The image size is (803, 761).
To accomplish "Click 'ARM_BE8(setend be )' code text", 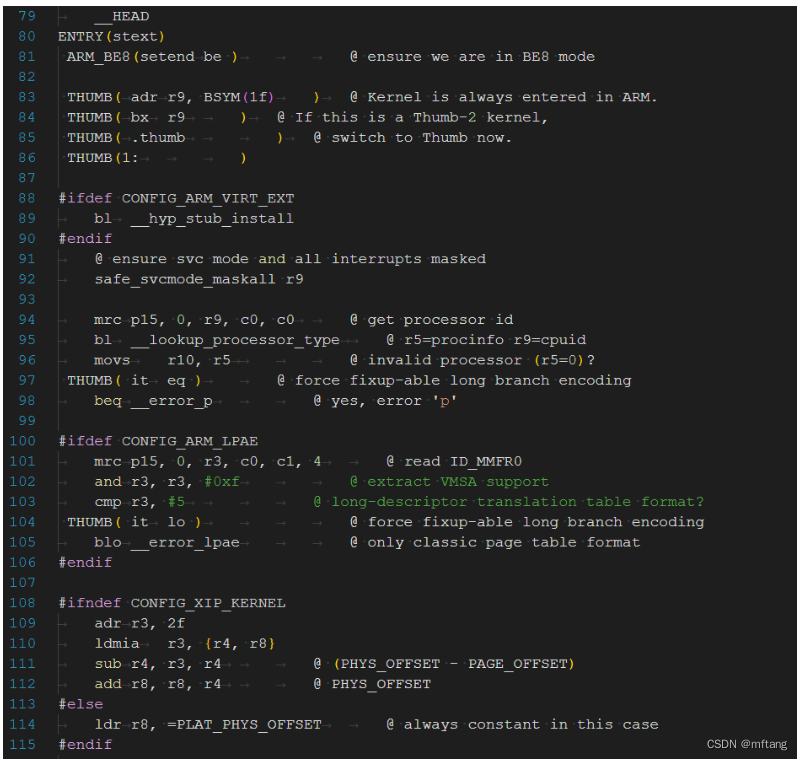I will coord(152,57).
